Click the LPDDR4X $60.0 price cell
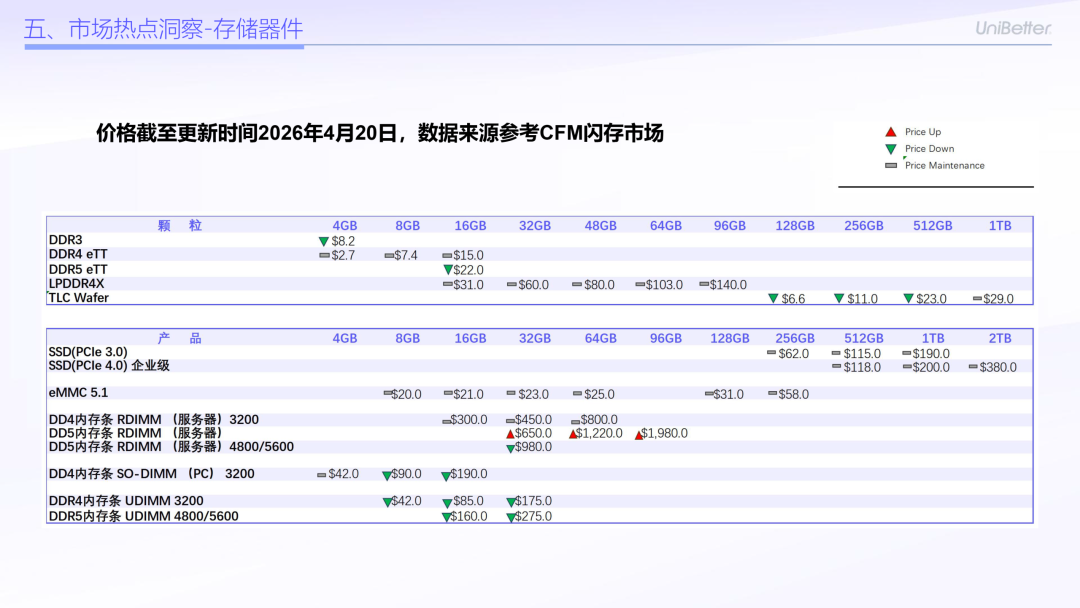 click(x=534, y=285)
